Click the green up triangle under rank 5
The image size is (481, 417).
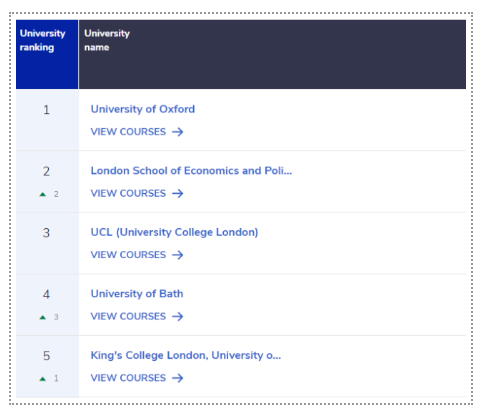(x=43, y=379)
